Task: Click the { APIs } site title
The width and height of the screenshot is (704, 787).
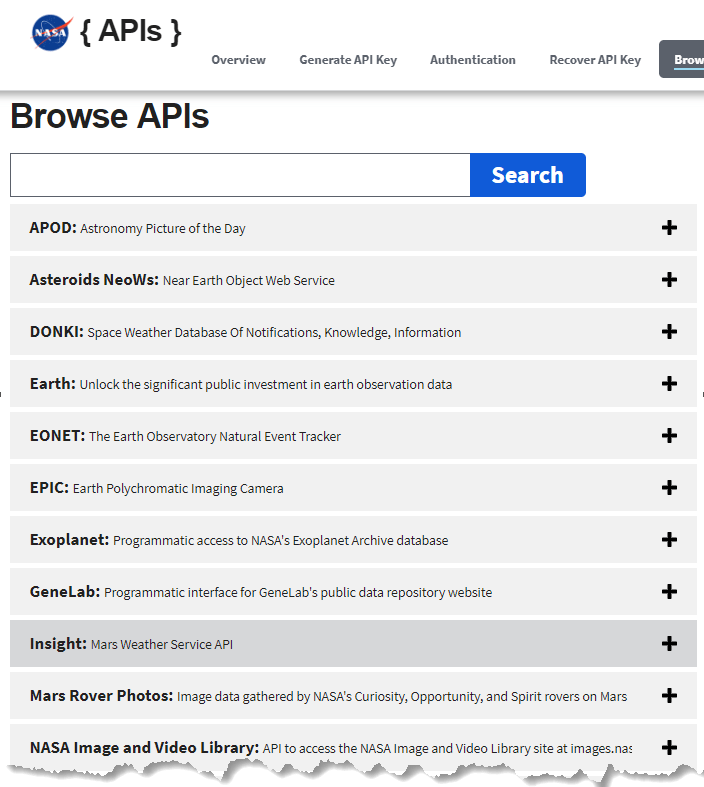Action: tap(130, 31)
